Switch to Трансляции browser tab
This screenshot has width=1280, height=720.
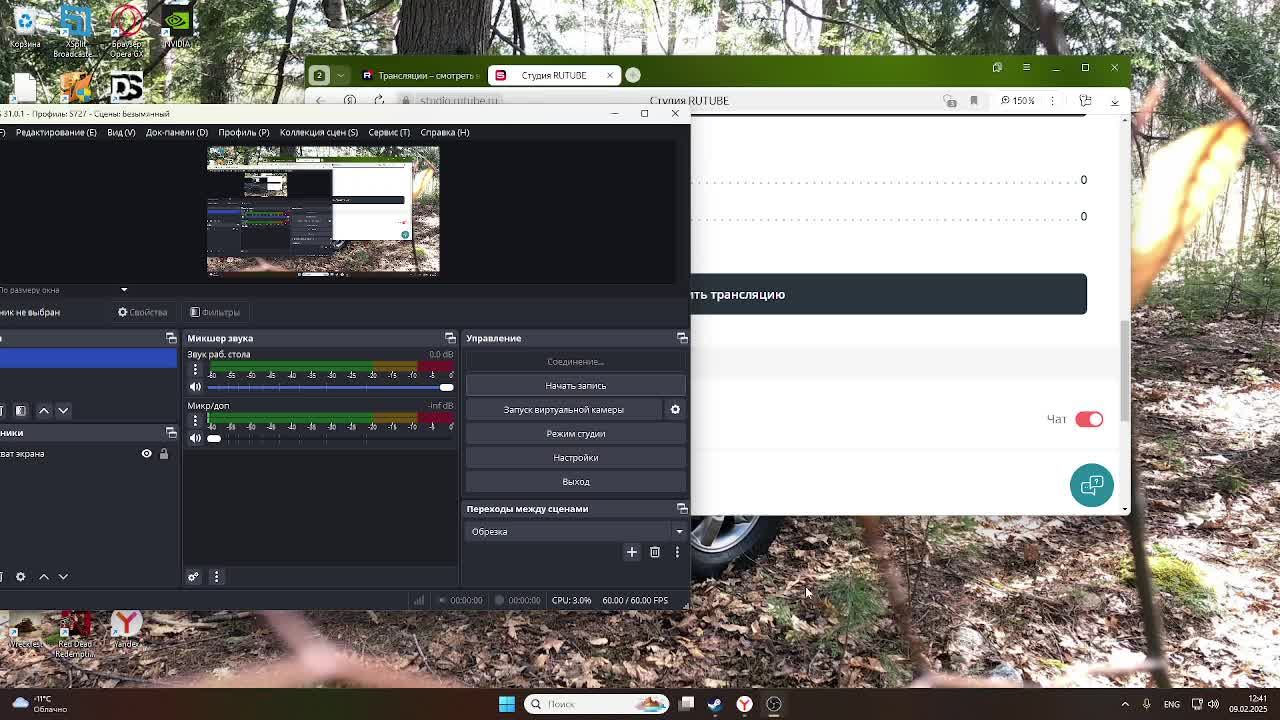(420, 75)
